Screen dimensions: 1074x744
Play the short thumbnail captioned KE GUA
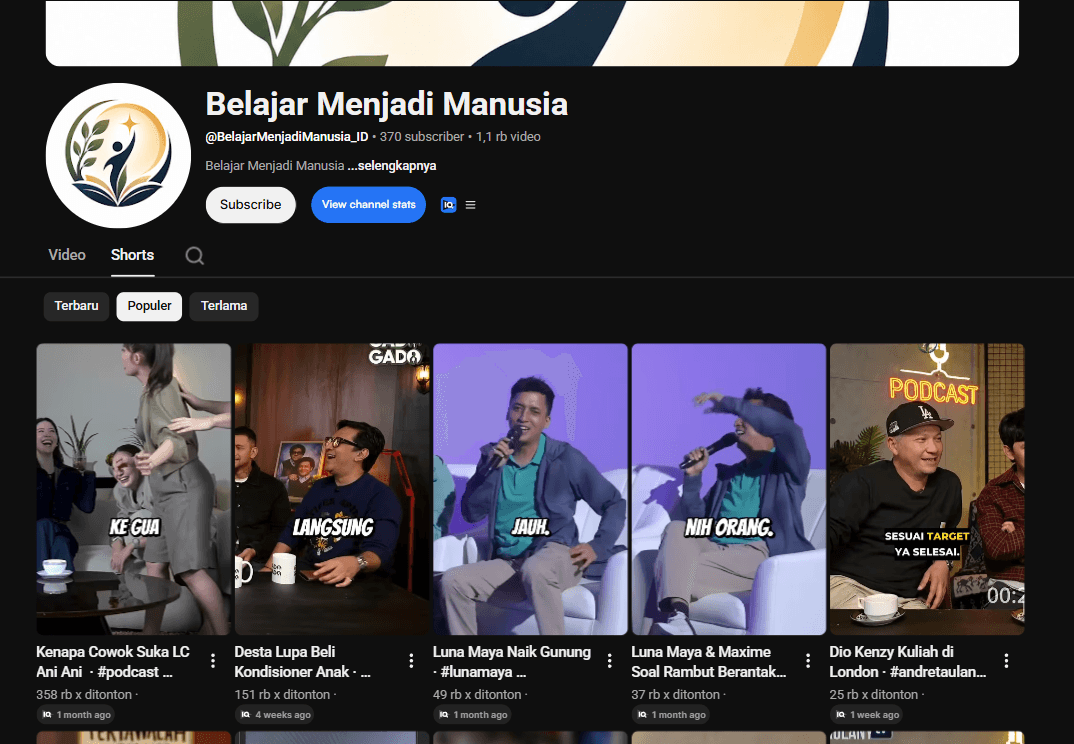[134, 489]
